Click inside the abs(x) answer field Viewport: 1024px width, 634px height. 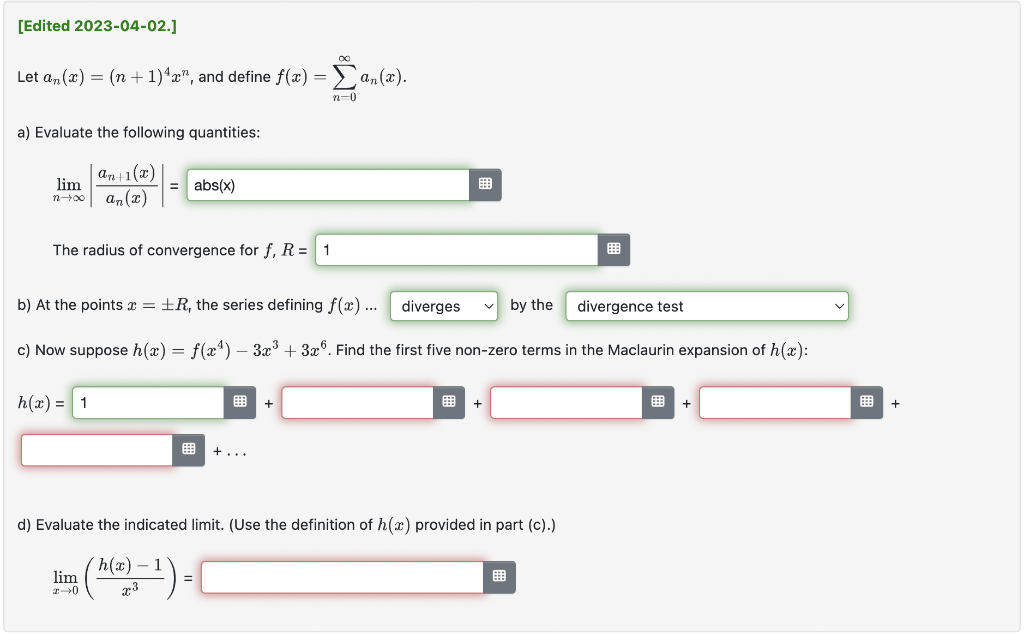pos(320,184)
